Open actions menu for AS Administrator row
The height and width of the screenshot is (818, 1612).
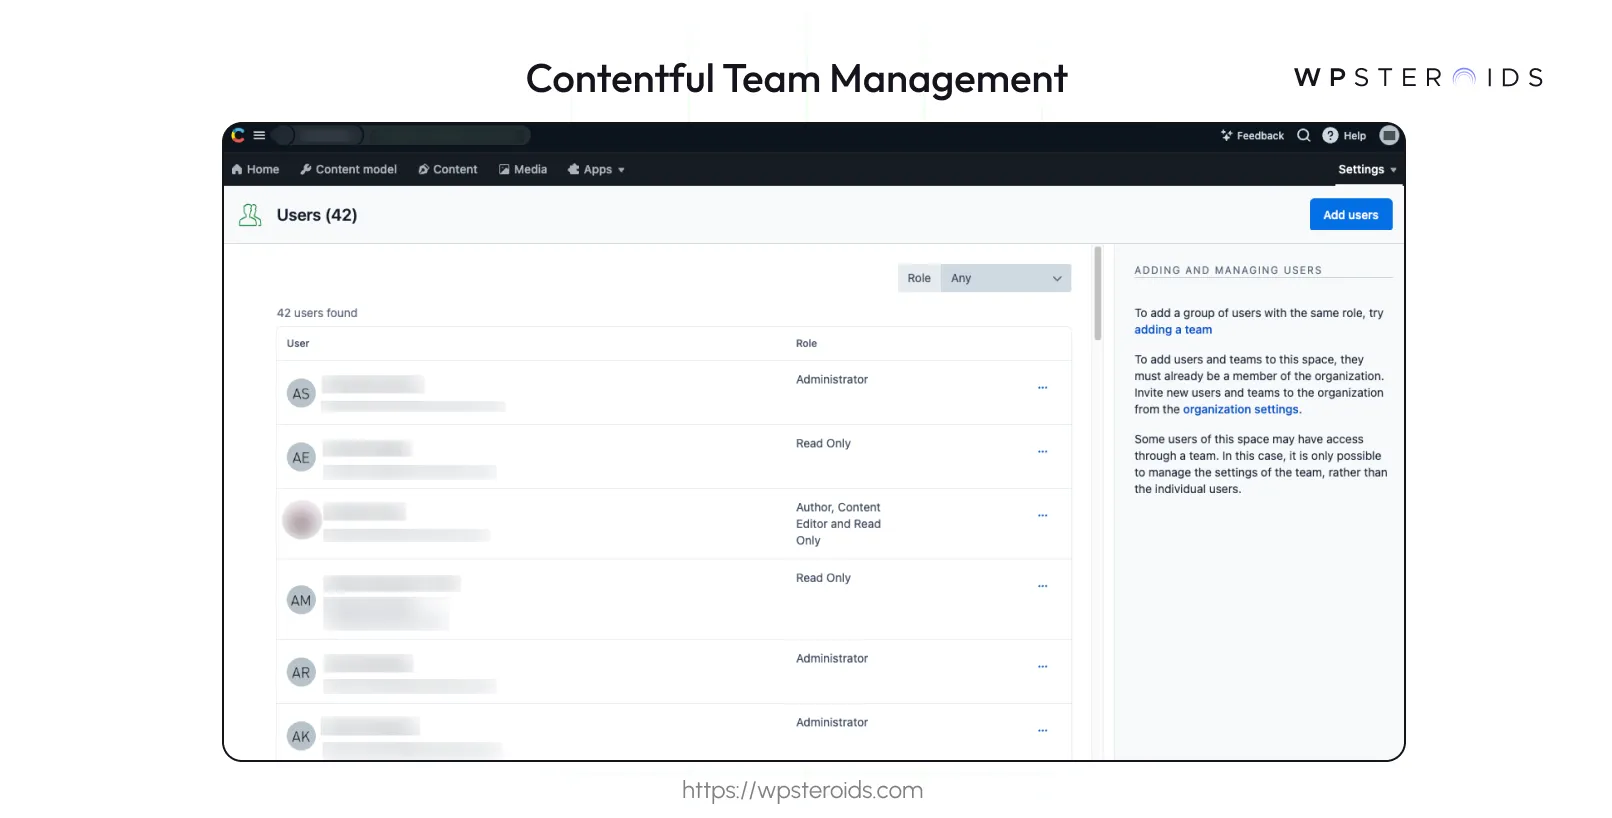coord(1042,388)
